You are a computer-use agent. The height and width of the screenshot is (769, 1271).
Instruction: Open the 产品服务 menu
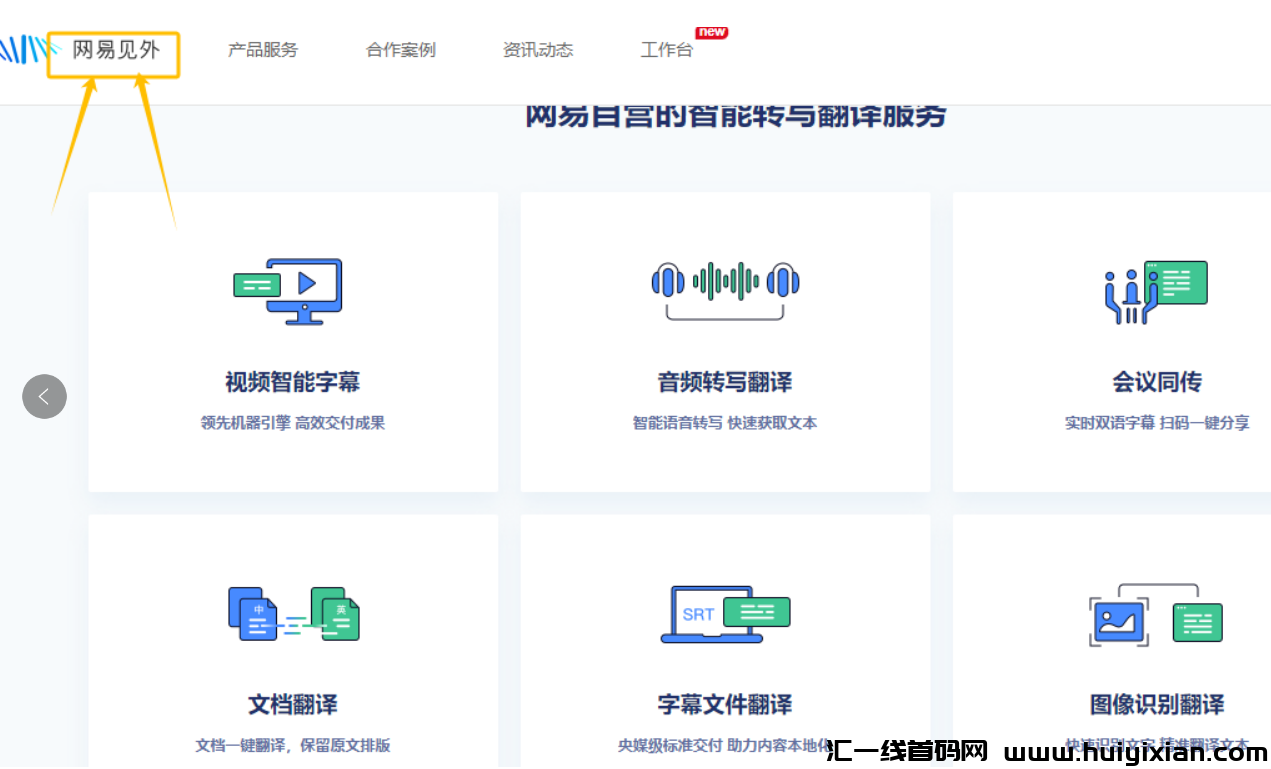click(x=263, y=50)
